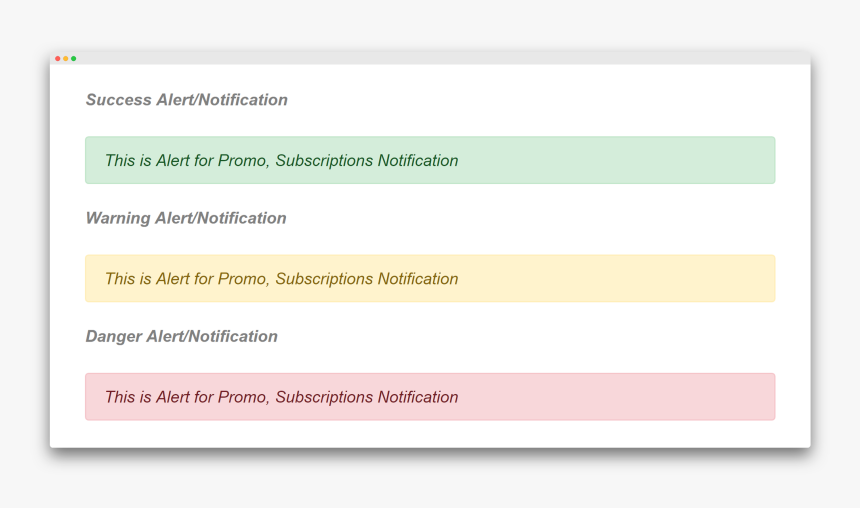Click the green maximize window dot

(73, 59)
